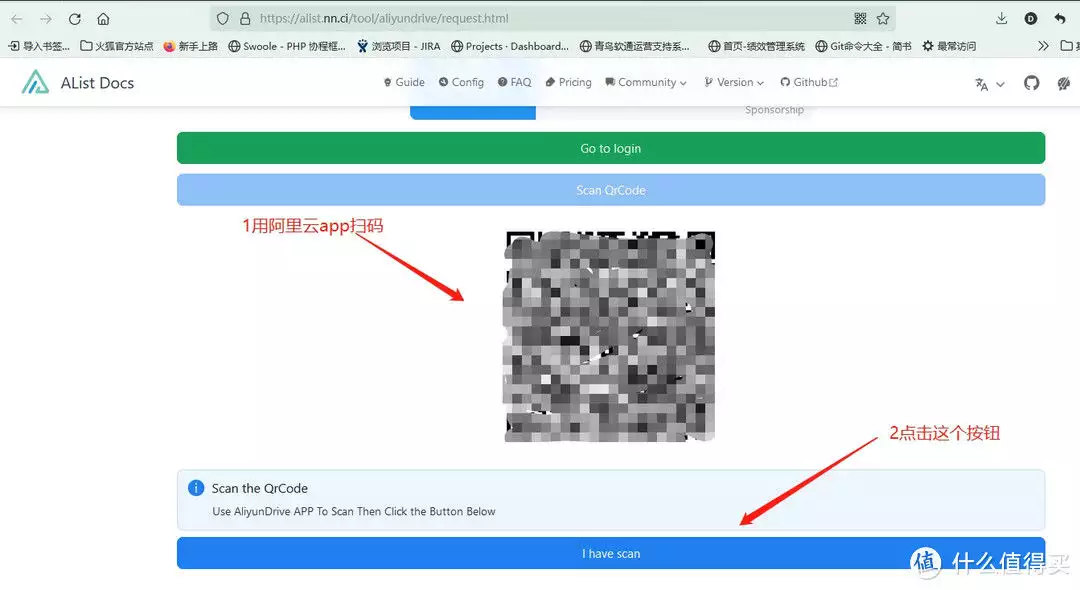Image resolution: width=1080 pixels, height=590 pixels.
Task: Click the padlock site security icon
Action: coord(245,19)
